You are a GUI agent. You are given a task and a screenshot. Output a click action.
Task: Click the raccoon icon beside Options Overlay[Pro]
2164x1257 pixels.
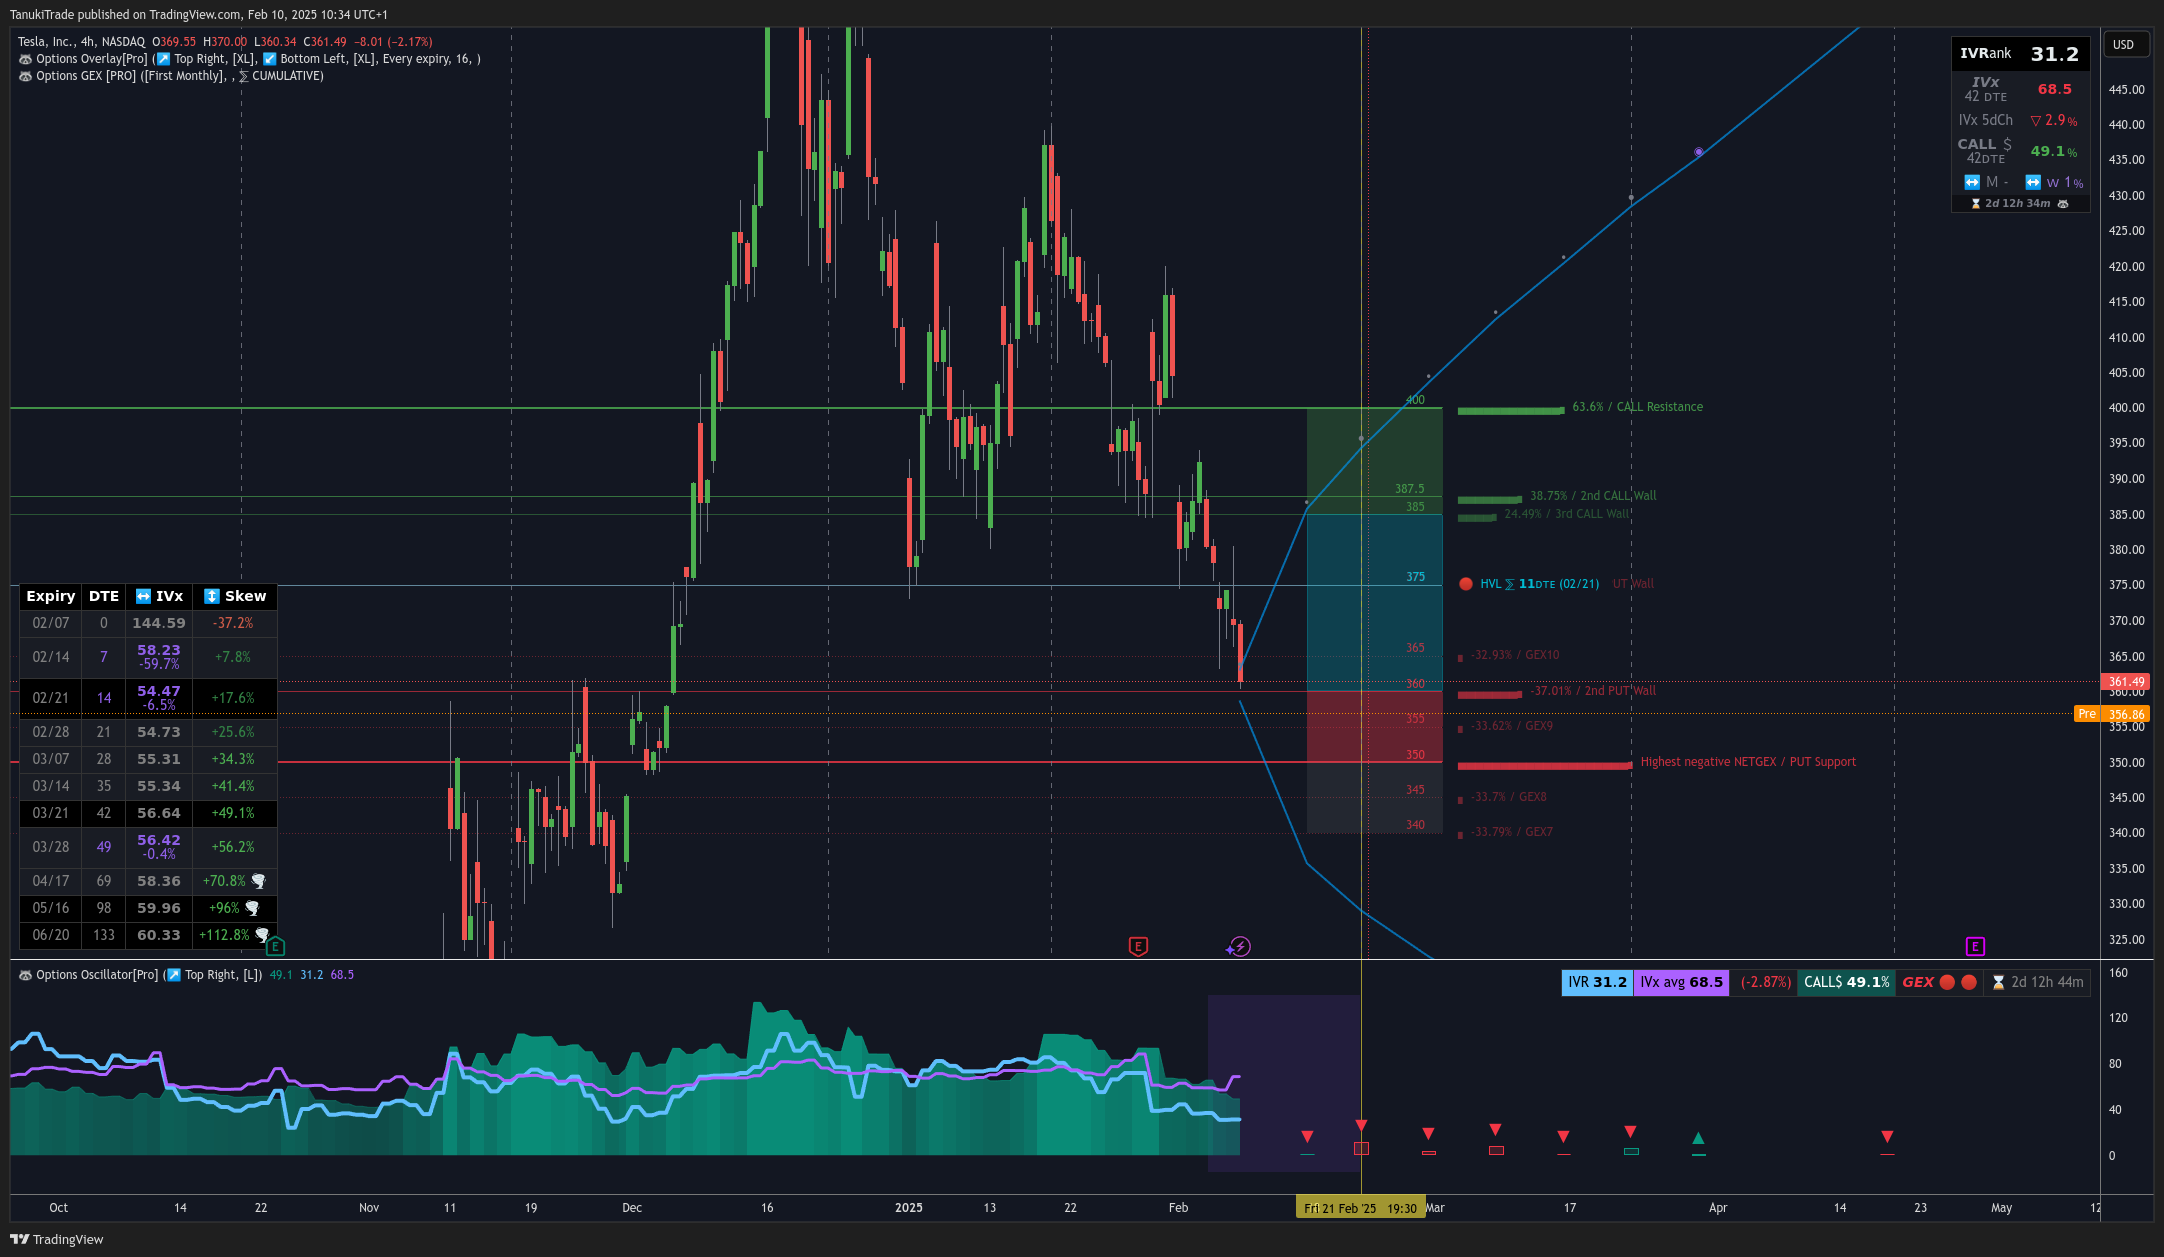(x=25, y=59)
